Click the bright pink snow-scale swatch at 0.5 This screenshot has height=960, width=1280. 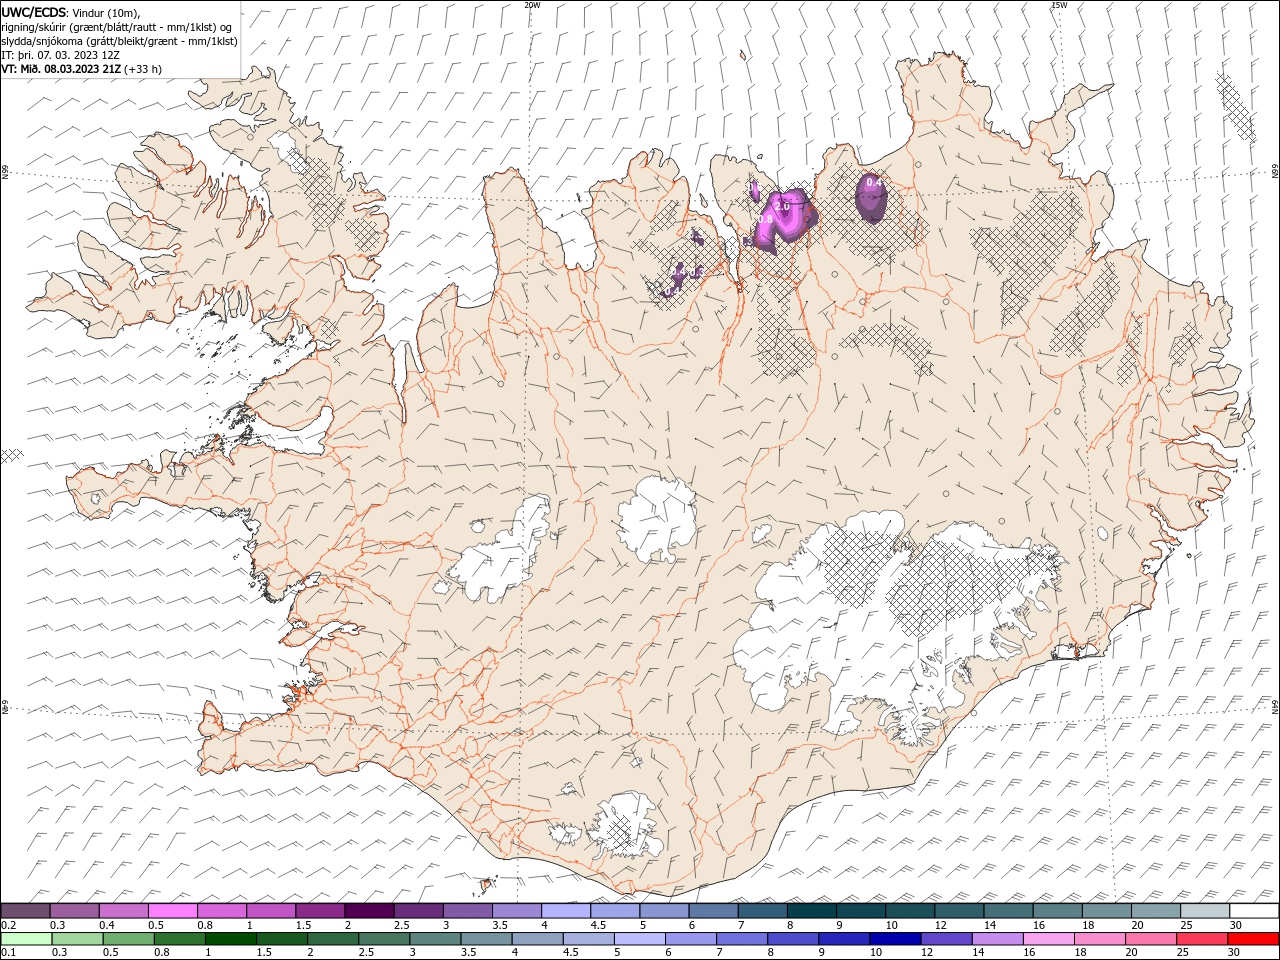click(x=173, y=911)
